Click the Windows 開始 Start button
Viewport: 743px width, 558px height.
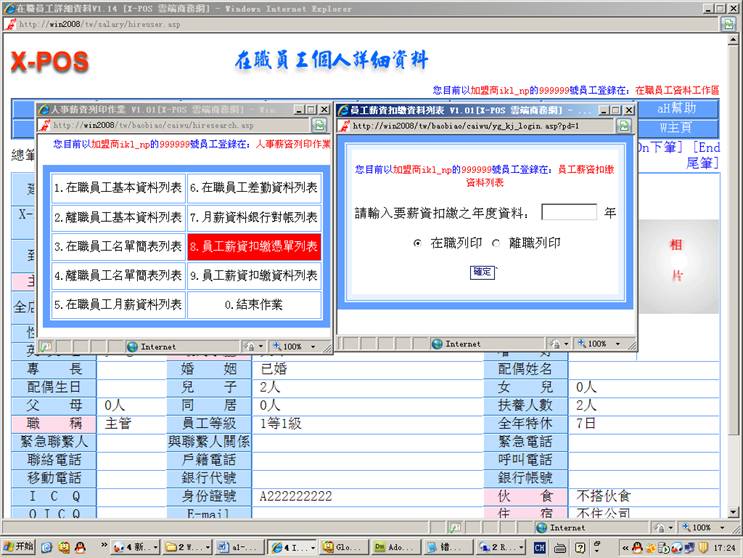(x=18, y=547)
